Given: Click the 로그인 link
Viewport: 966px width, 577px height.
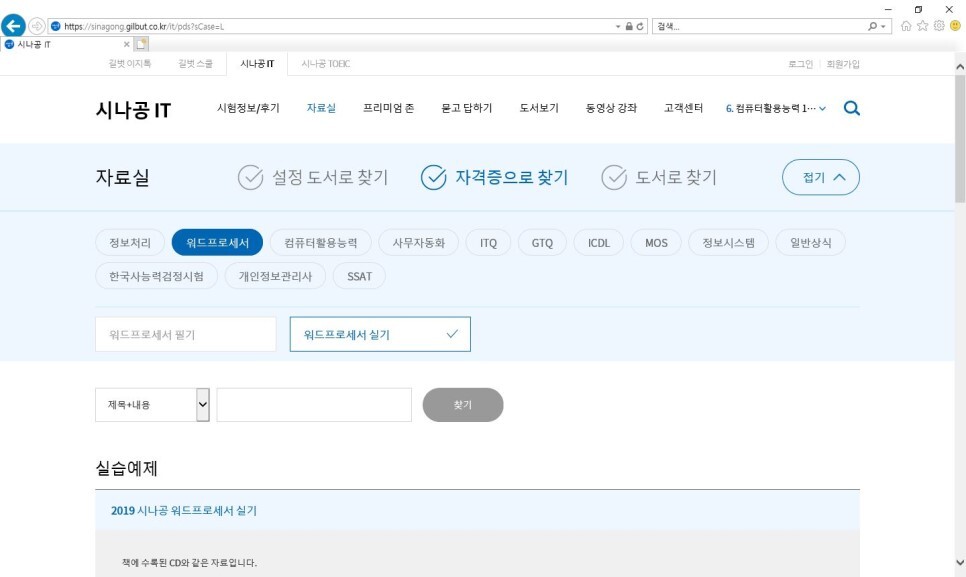Looking at the screenshot, I should [x=800, y=63].
